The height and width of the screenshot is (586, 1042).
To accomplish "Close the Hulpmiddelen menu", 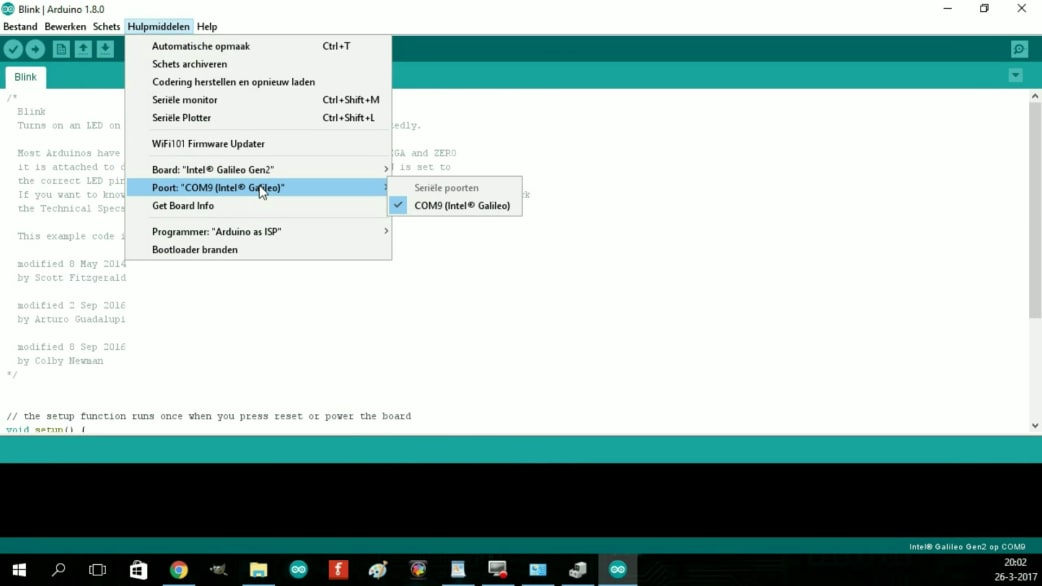I will click(158, 27).
